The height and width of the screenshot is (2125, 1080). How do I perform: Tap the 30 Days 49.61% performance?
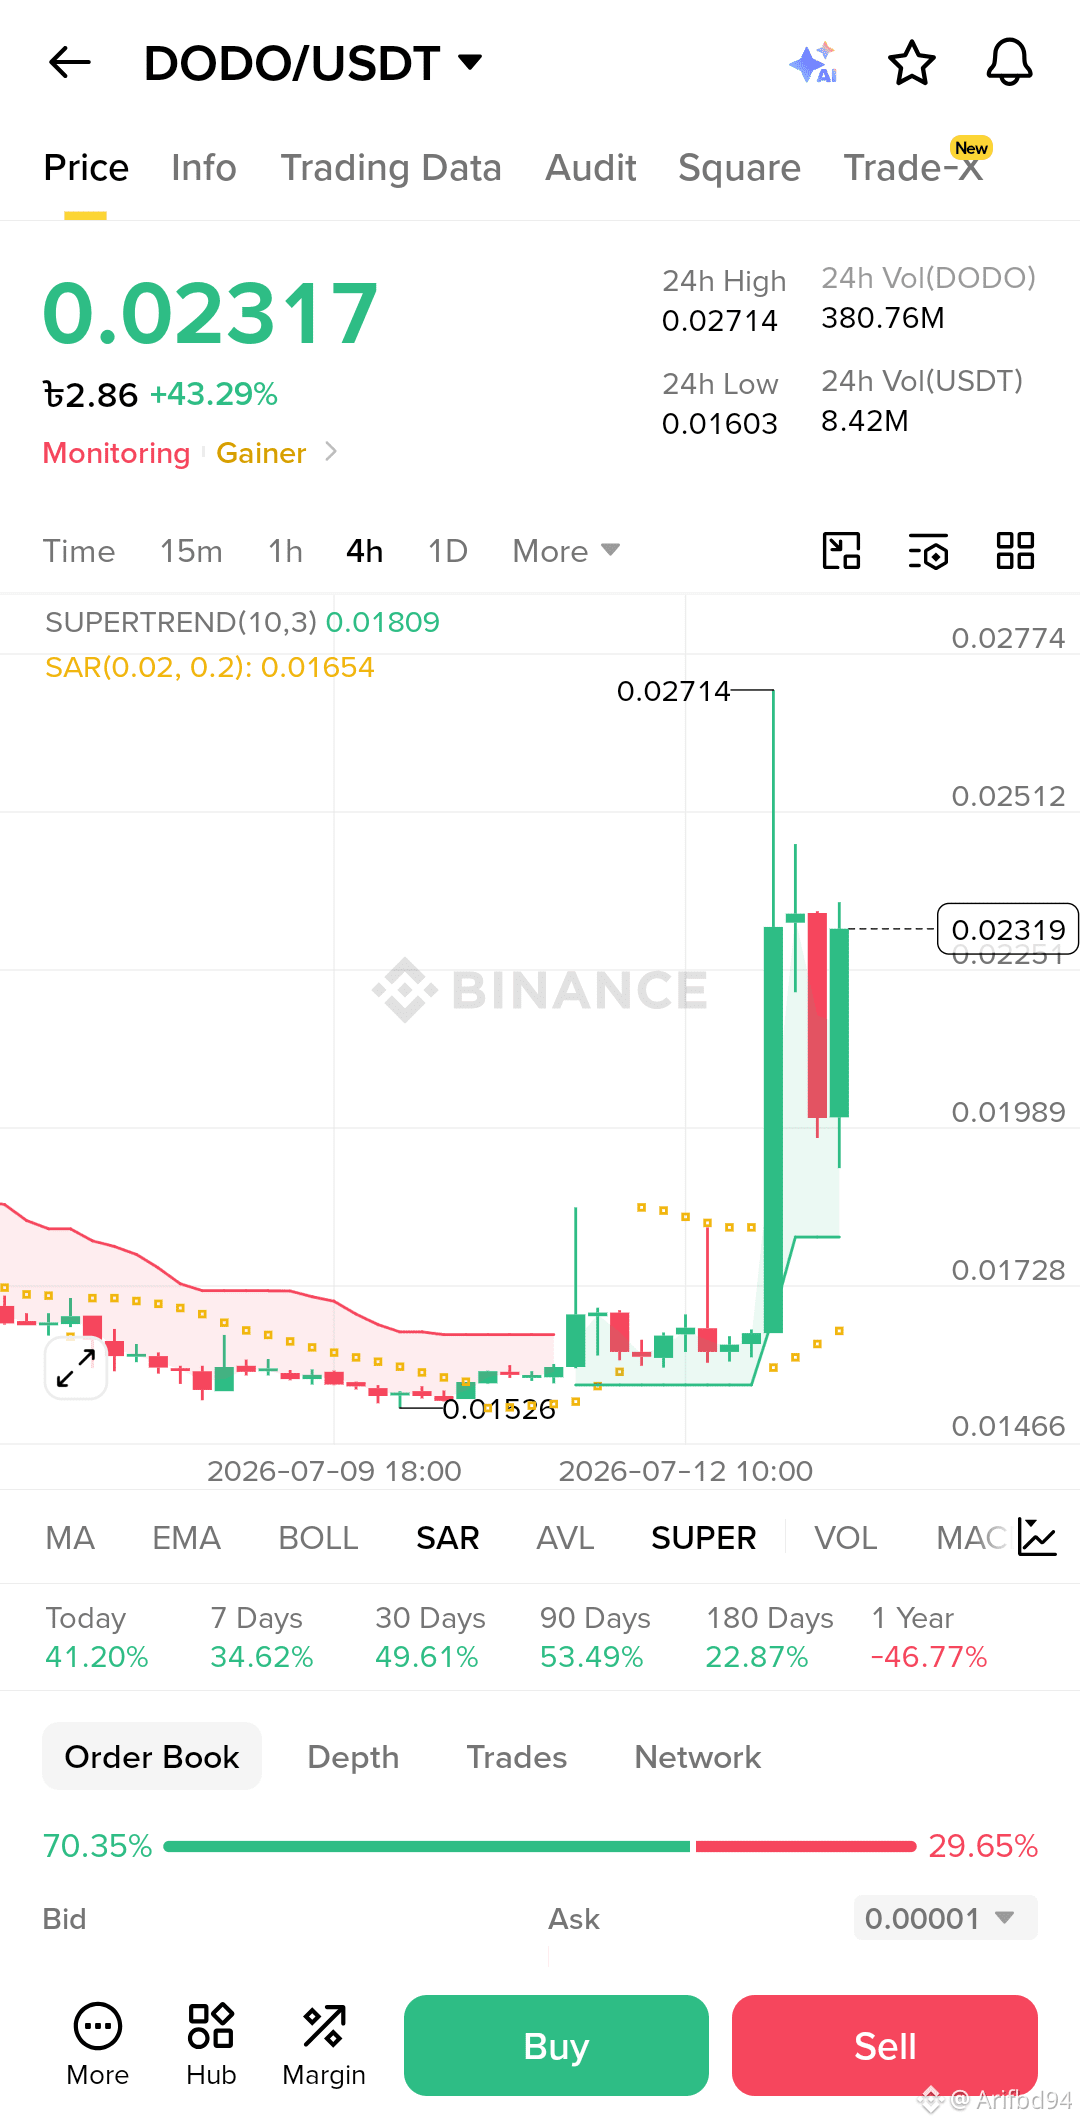pos(430,1637)
